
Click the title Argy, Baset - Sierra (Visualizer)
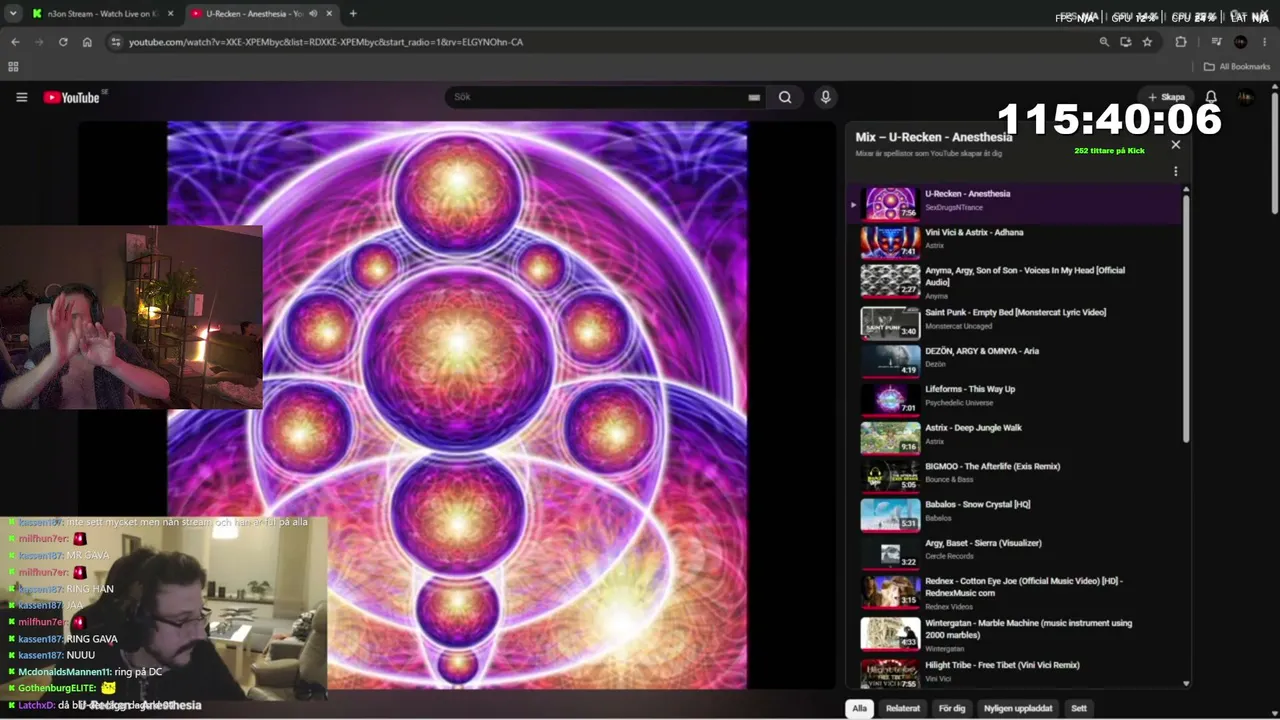[x=983, y=543]
